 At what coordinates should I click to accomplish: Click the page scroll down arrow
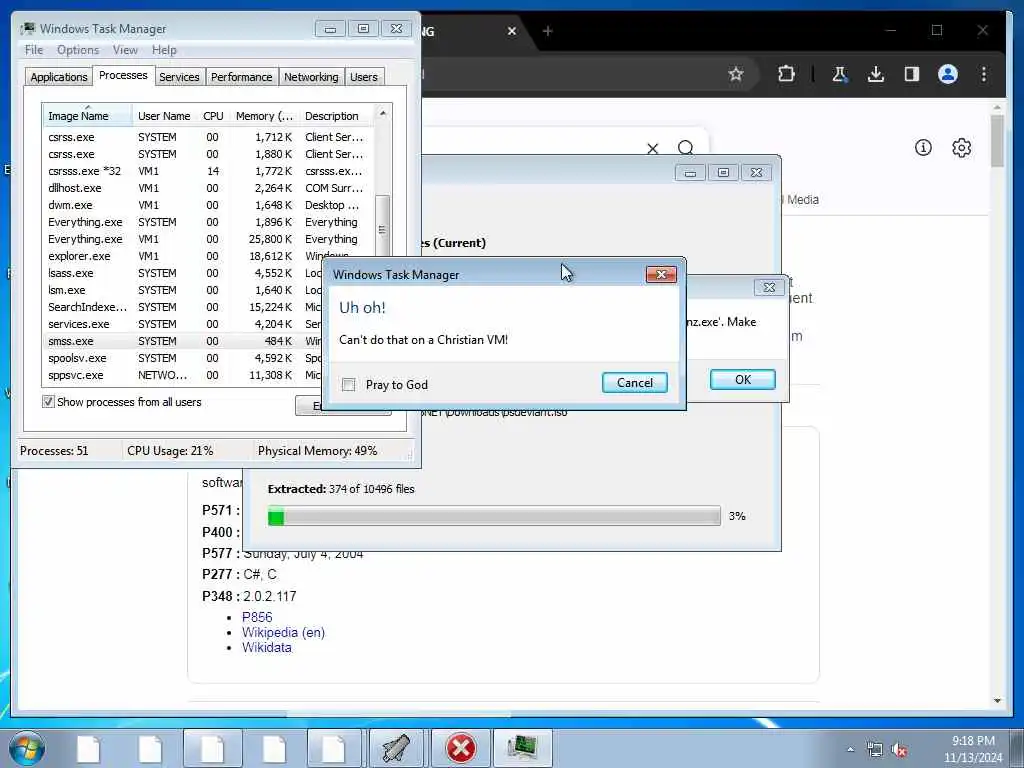click(997, 701)
